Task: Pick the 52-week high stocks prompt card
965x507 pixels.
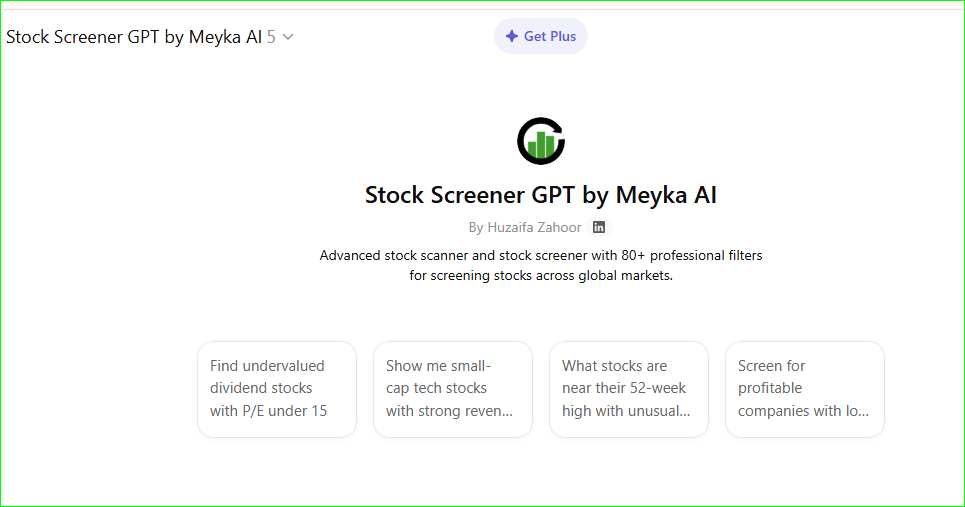Action: pos(629,389)
